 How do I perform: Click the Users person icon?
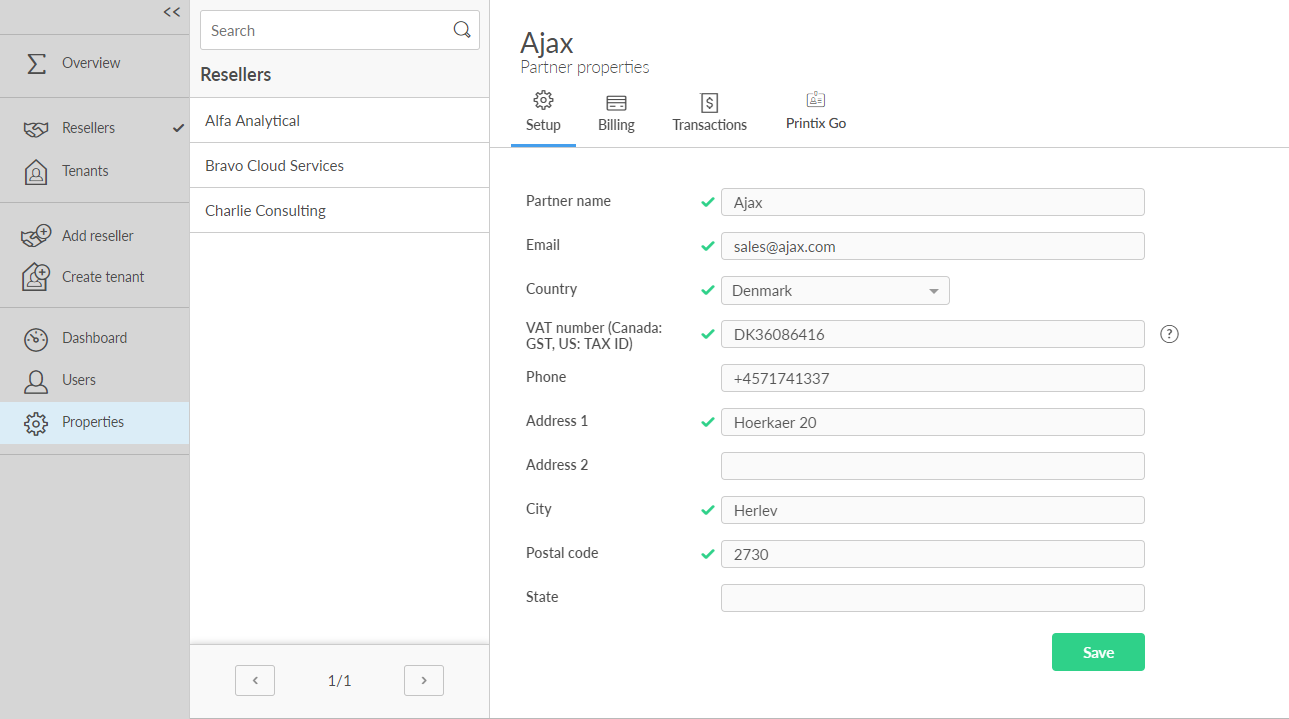tap(36, 381)
